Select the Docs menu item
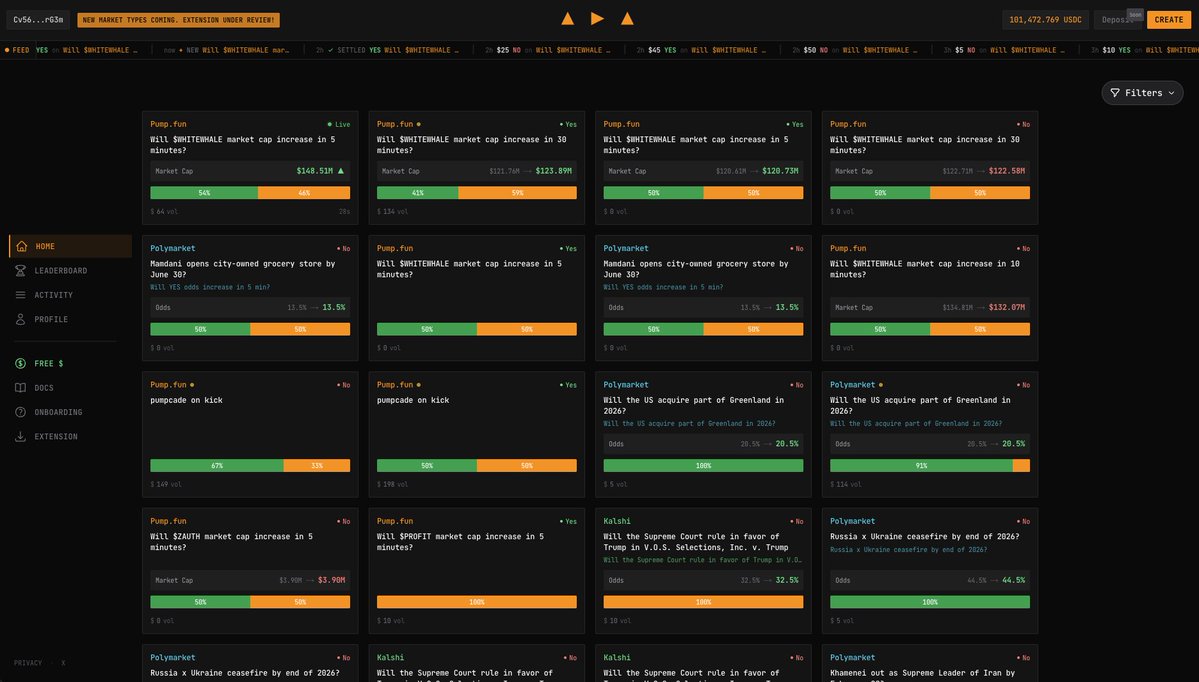This screenshot has height=682, width=1199. 44,388
